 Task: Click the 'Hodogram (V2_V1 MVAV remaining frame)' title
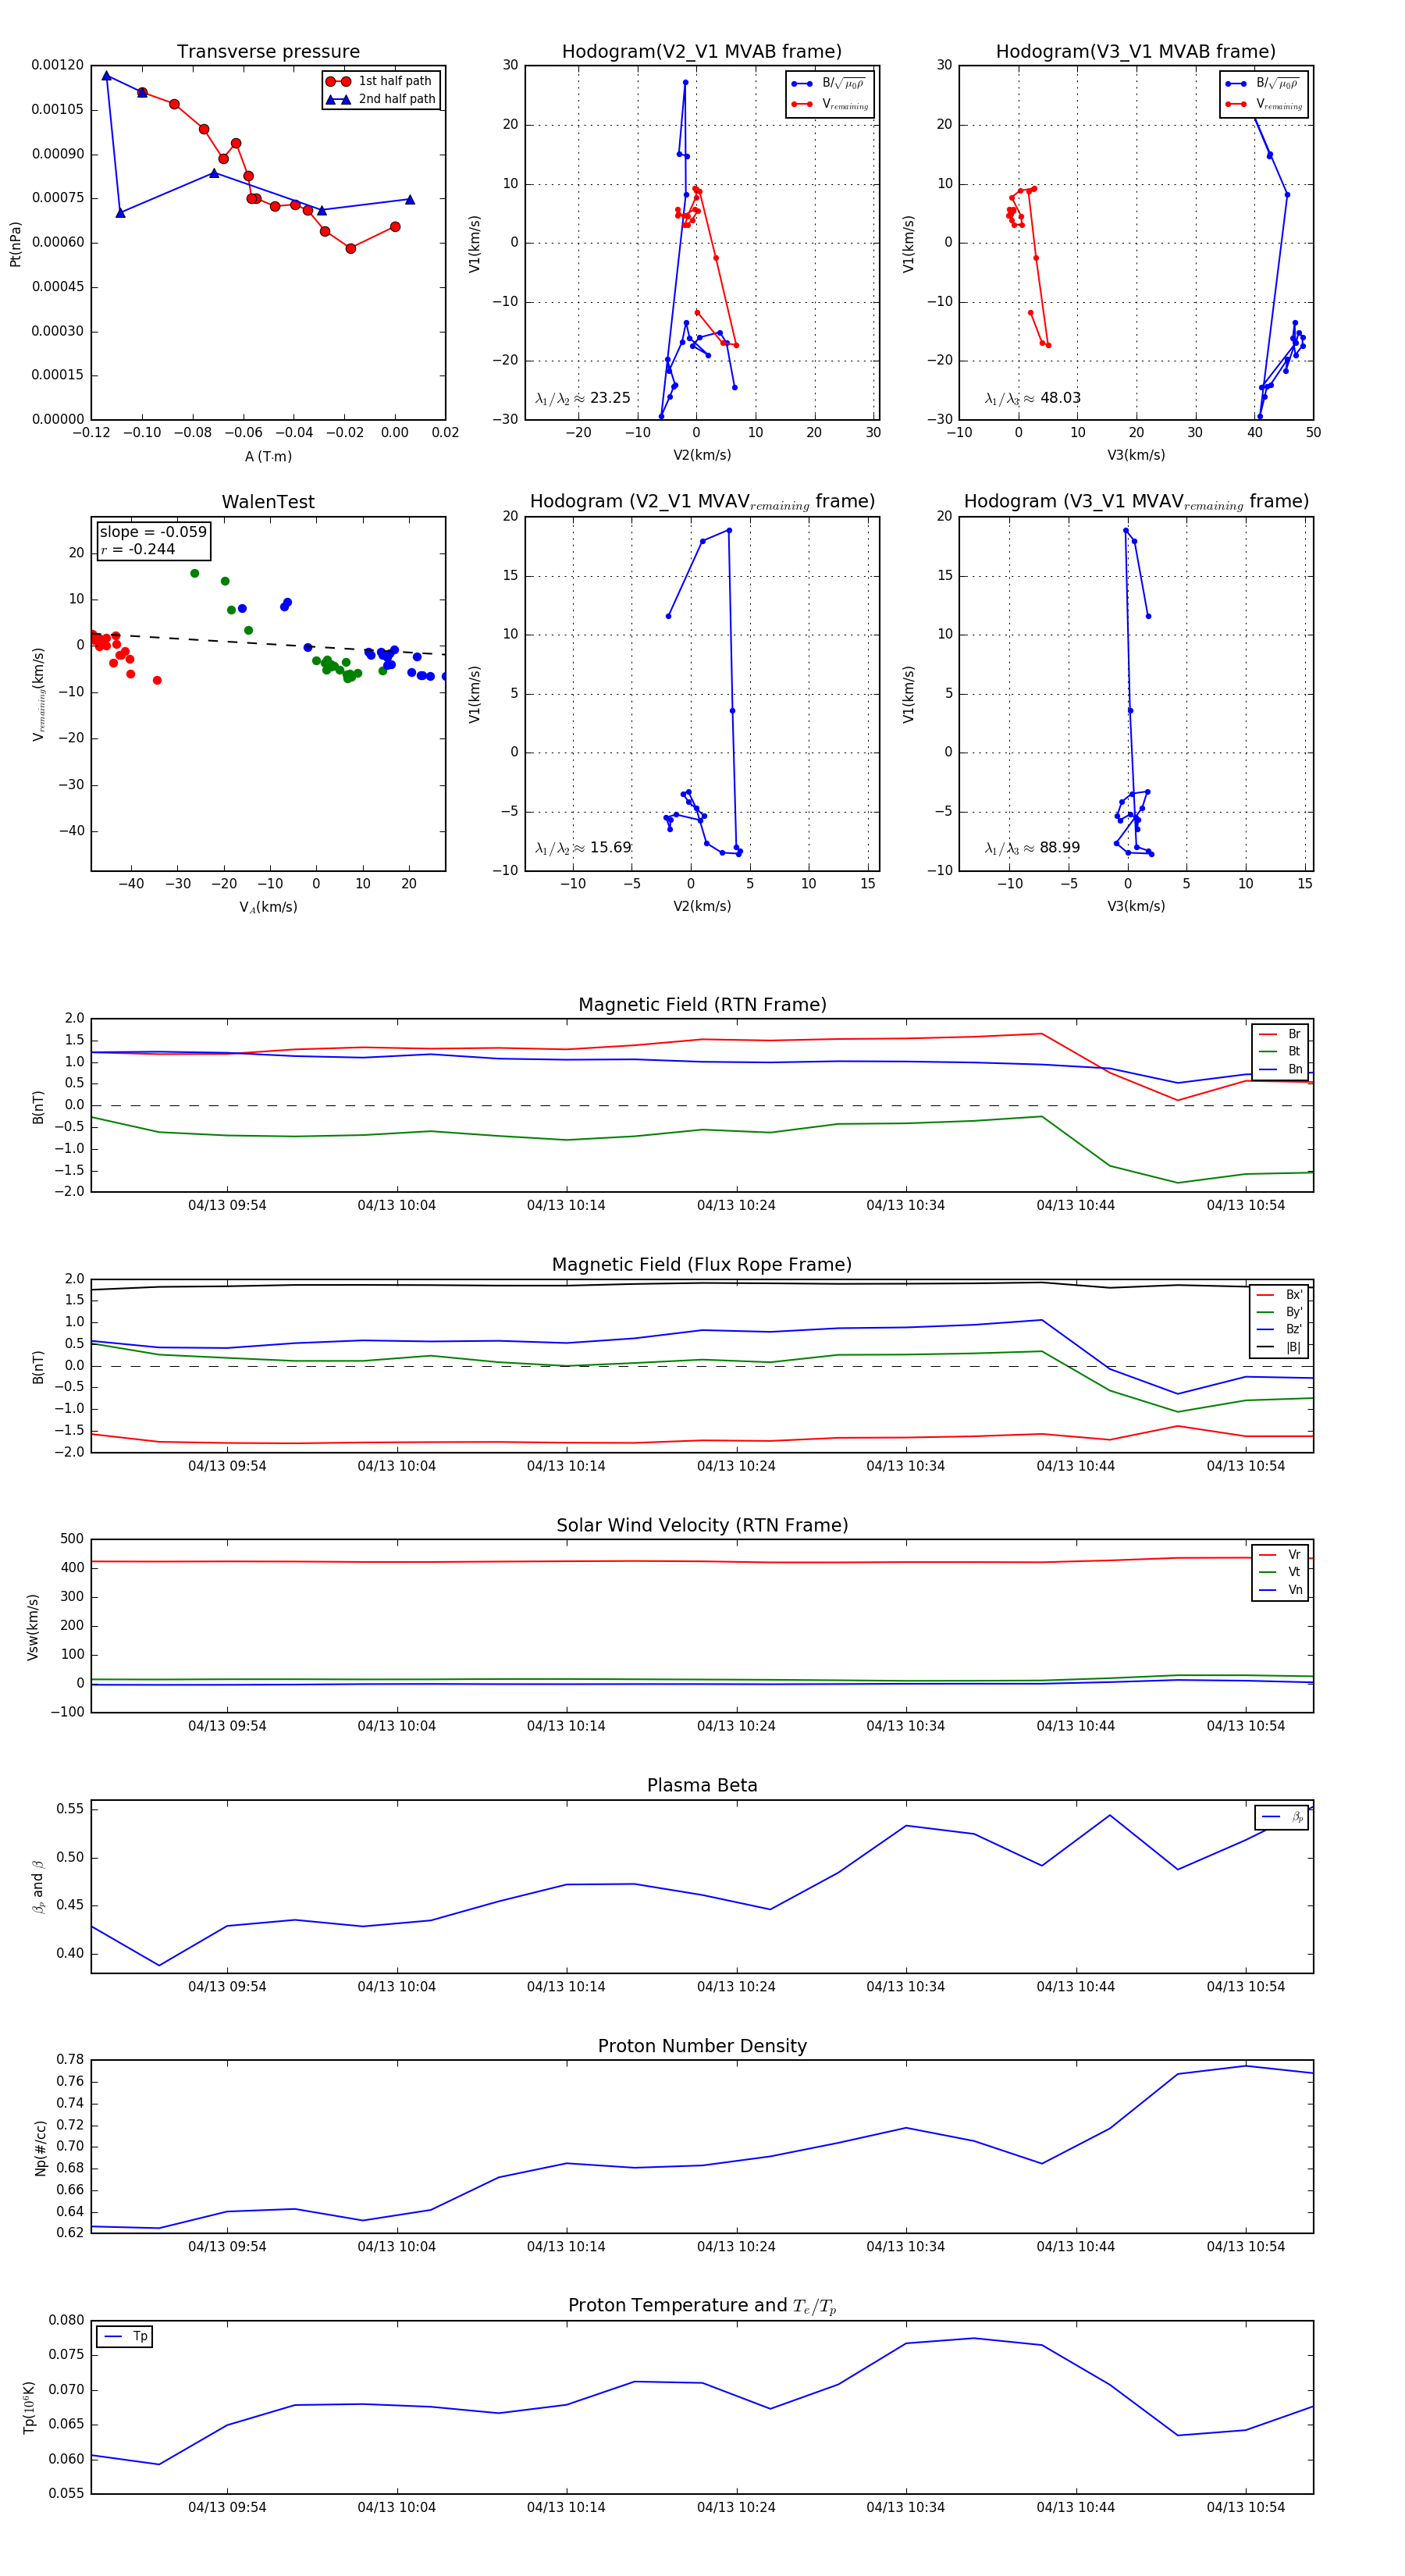[702, 502]
